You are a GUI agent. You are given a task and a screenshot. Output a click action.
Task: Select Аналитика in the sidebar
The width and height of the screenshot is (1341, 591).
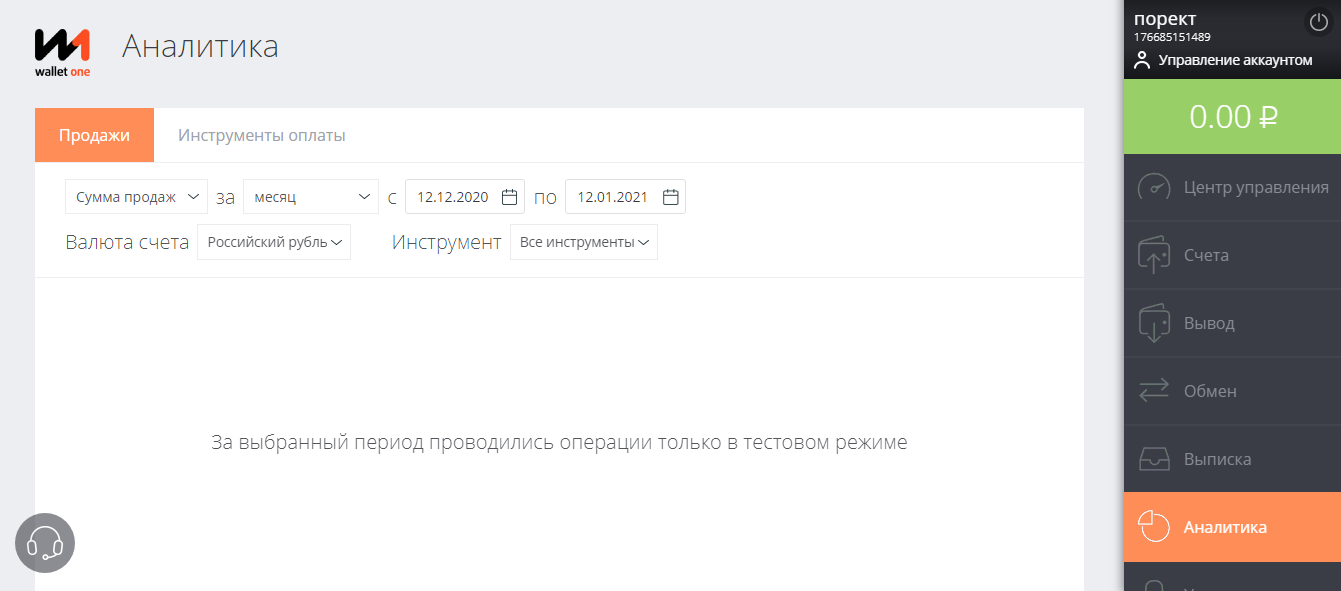pos(1232,527)
